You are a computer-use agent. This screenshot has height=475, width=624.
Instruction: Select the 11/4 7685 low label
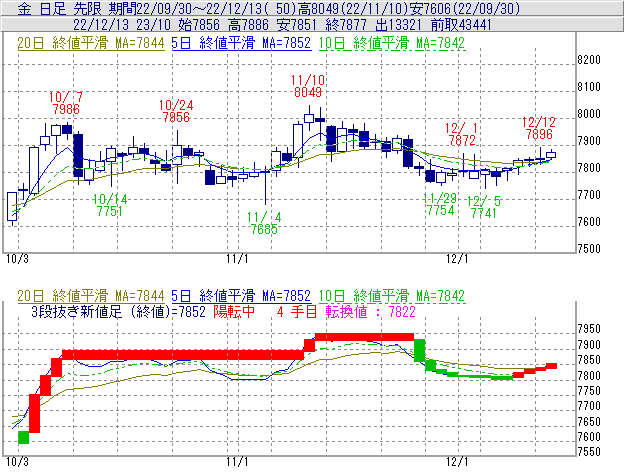tap(264, 223)
